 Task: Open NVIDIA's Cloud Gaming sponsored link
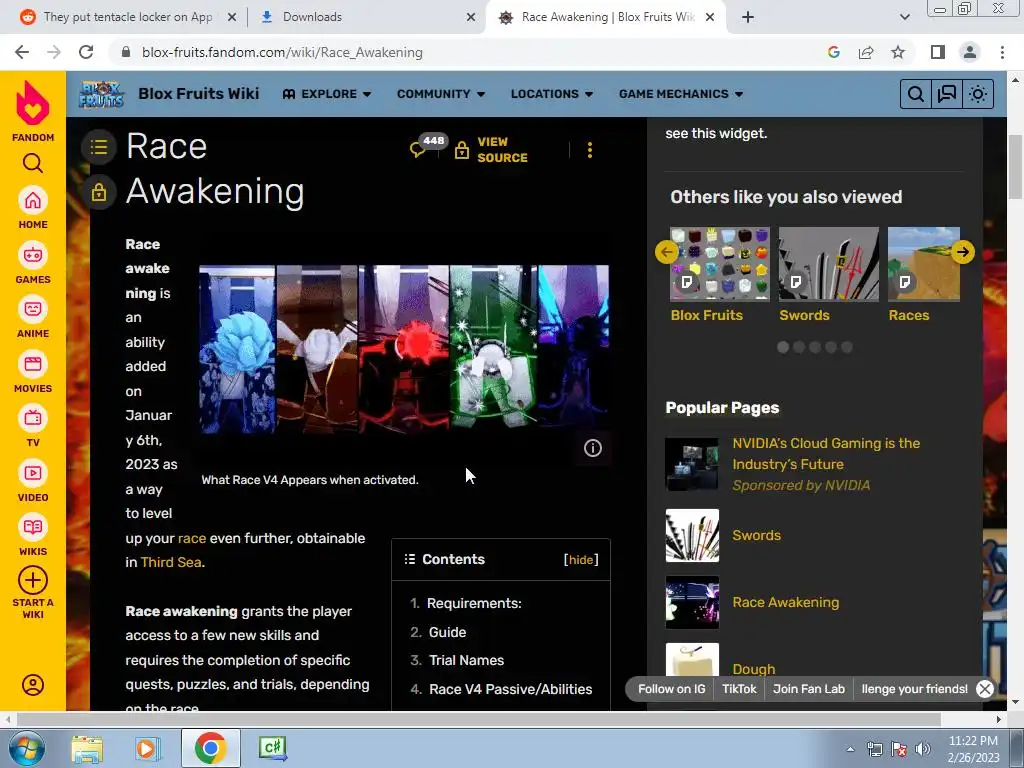(x=826, y=453)
